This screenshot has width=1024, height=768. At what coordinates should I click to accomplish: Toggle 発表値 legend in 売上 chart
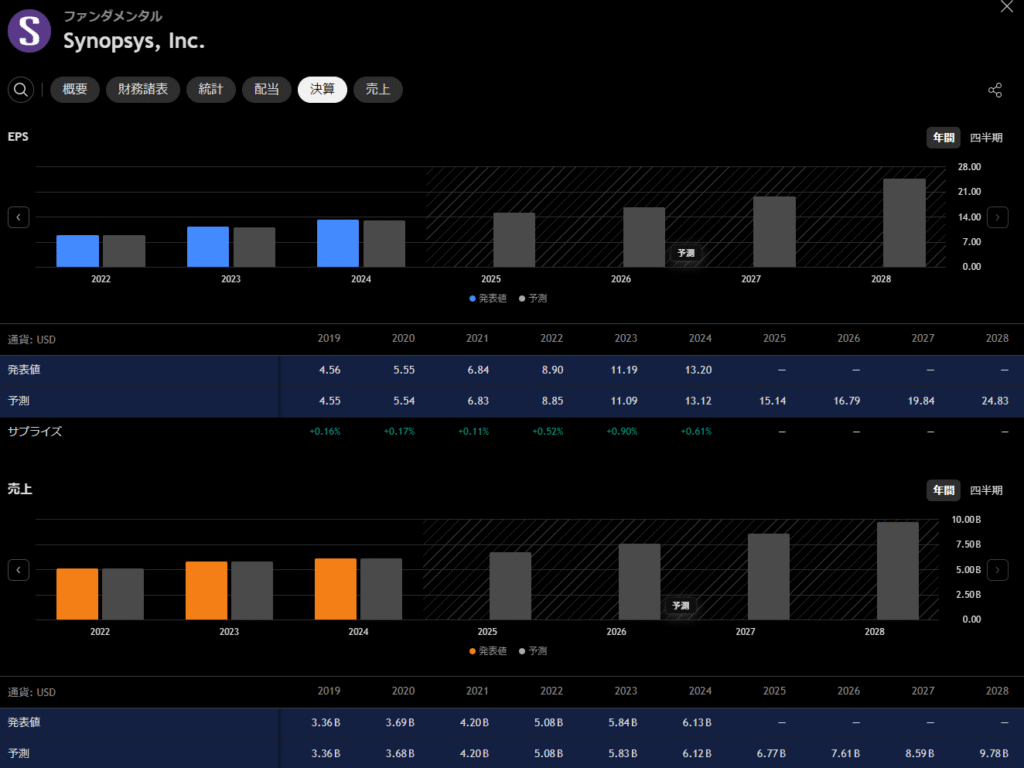(x=488, y=651)
